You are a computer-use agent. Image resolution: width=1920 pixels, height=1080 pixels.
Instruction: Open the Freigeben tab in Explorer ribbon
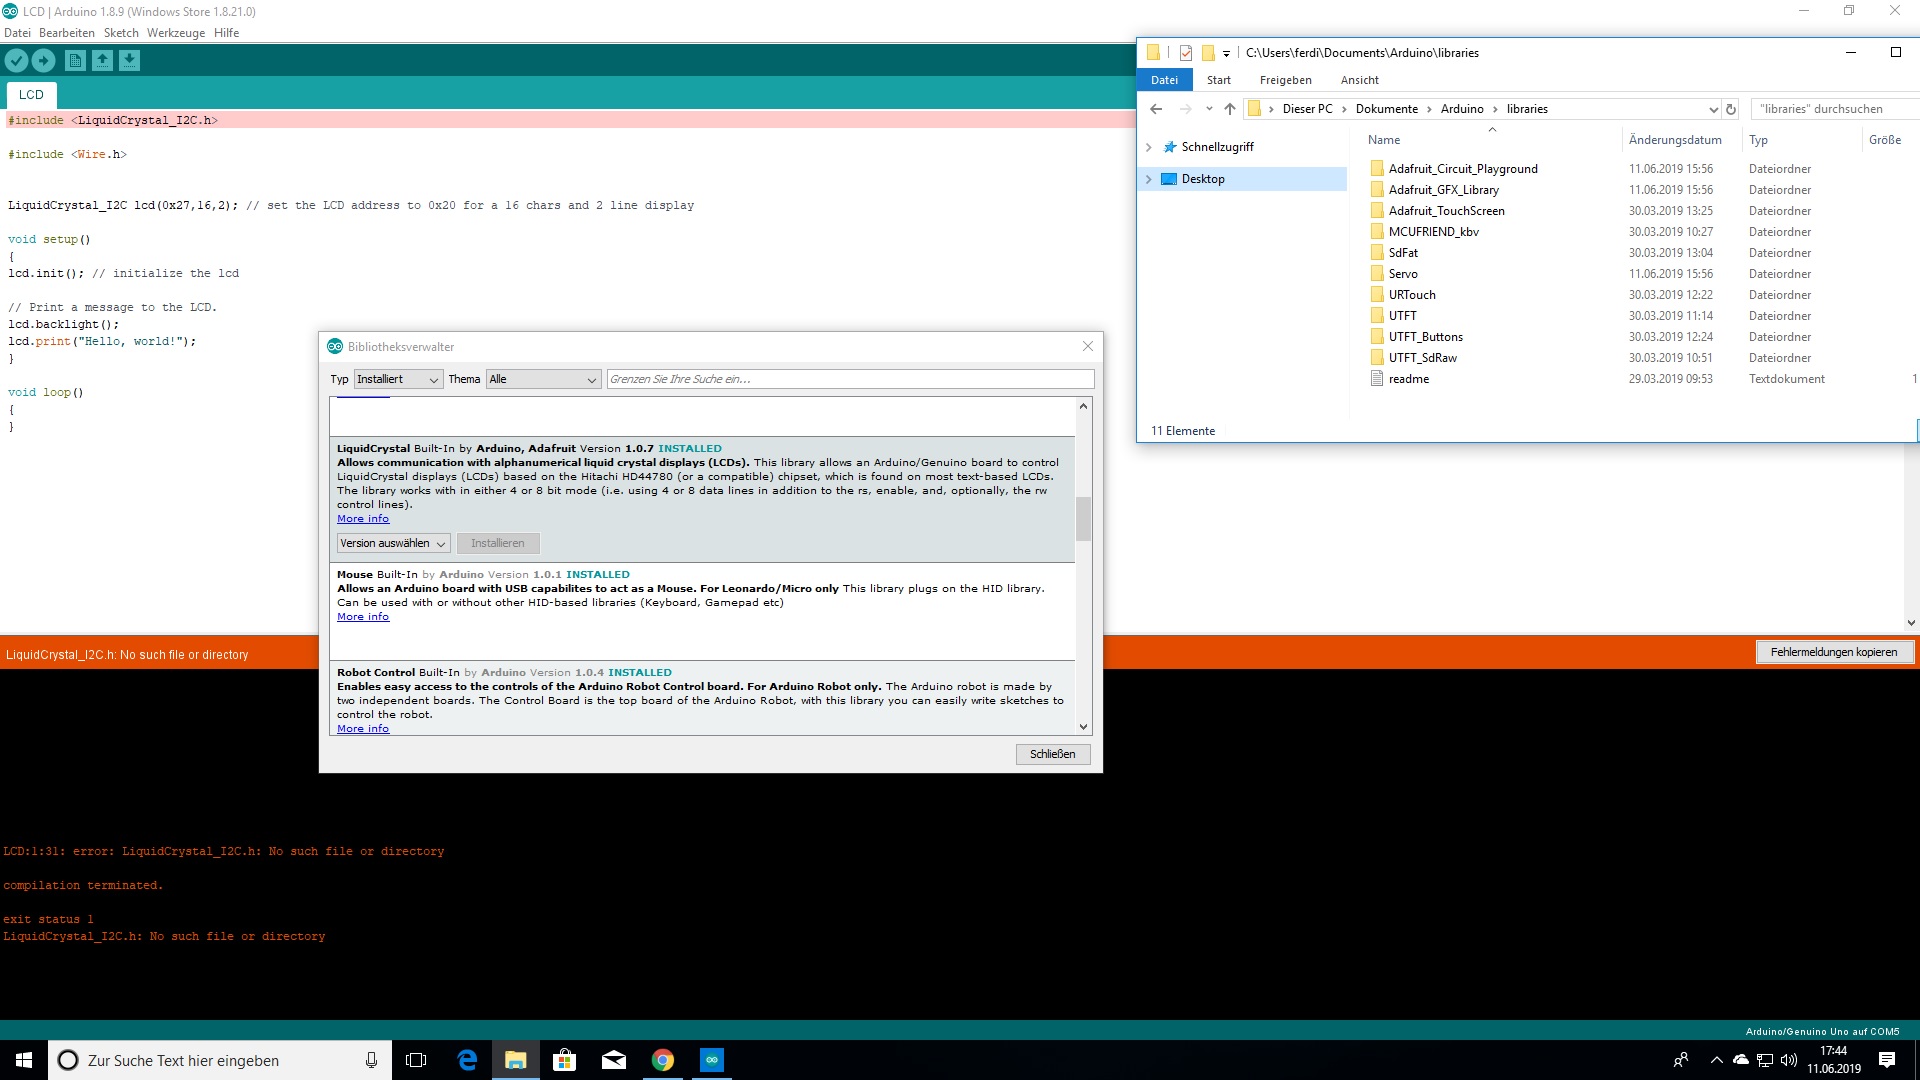[1285, 80]
